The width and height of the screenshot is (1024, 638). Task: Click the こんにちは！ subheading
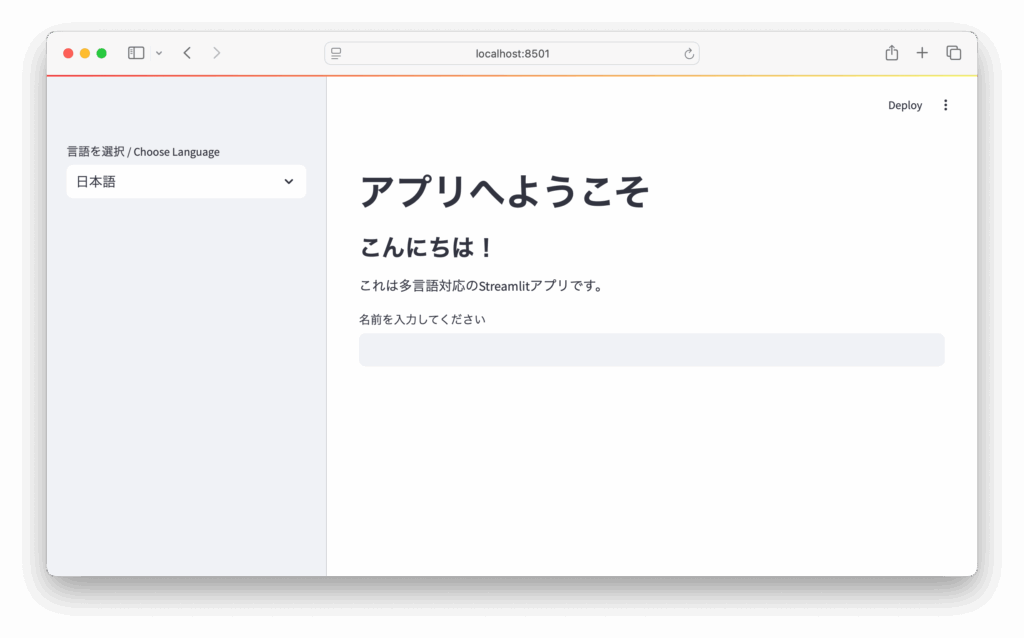(427, 247)
